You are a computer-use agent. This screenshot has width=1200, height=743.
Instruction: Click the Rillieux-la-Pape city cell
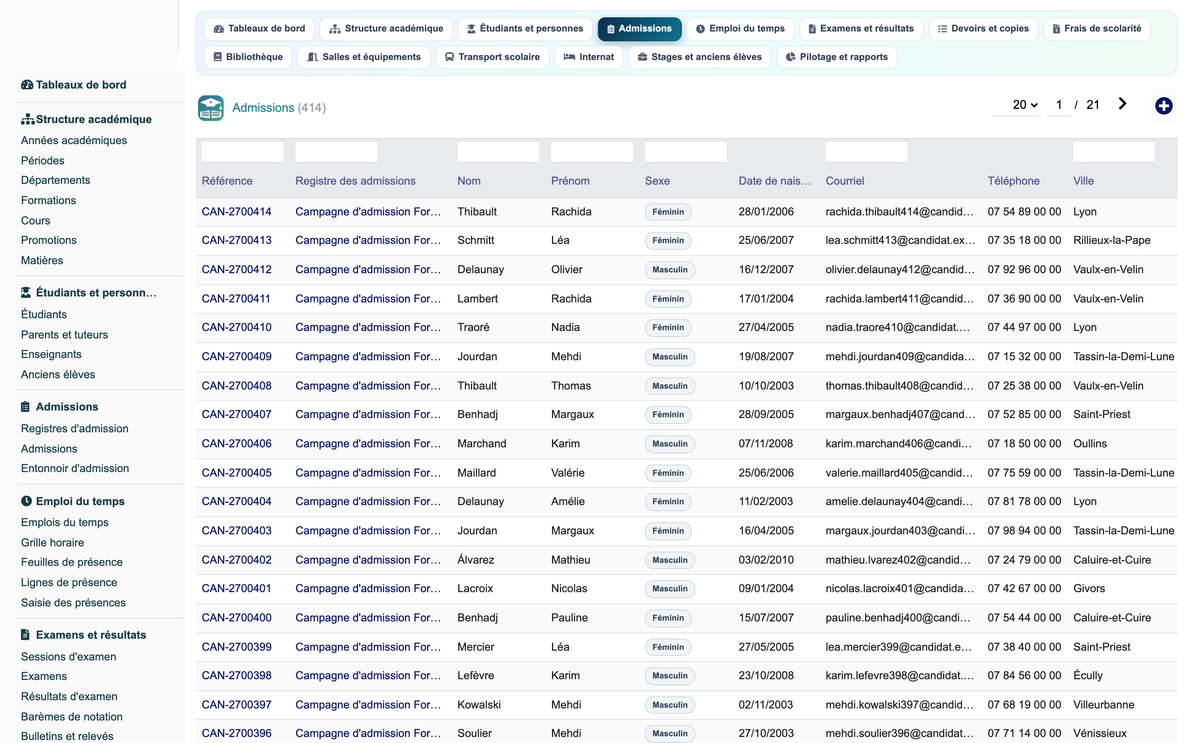click(1112, 241)
